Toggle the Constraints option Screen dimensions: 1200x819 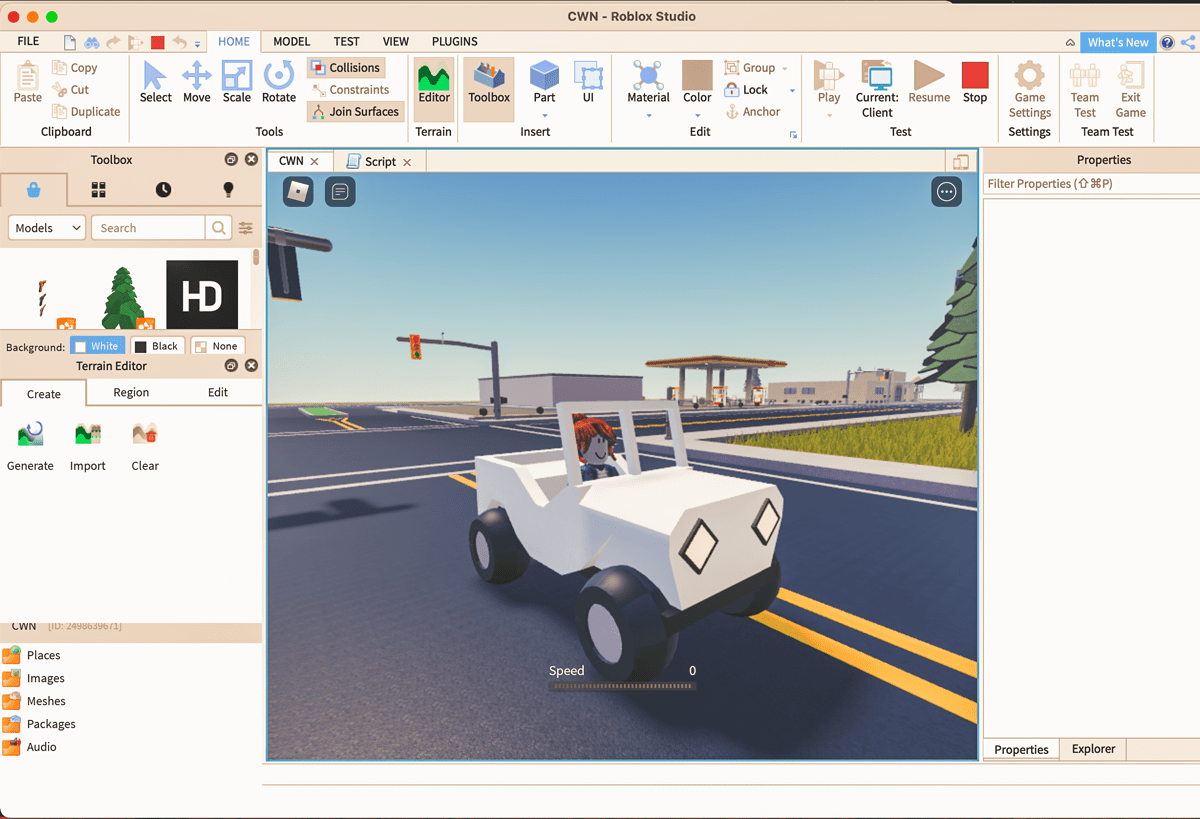pos(350,90)
